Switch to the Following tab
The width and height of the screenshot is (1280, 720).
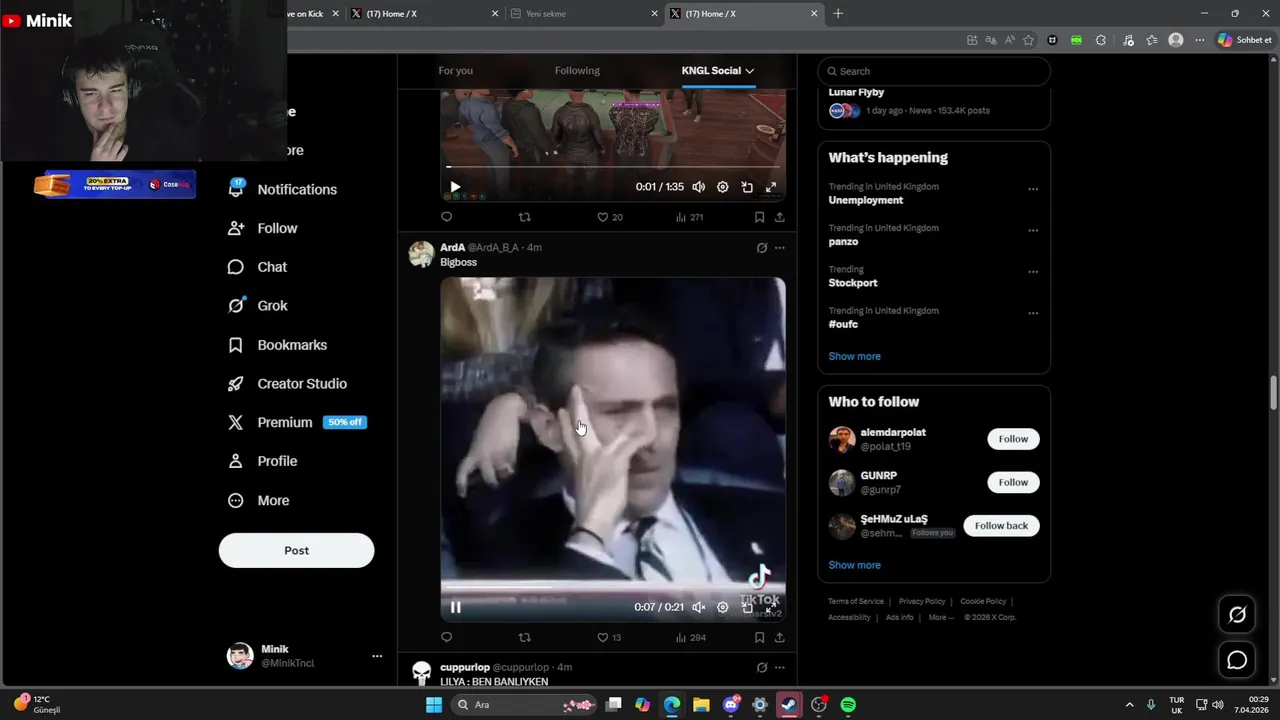(577, 71)
